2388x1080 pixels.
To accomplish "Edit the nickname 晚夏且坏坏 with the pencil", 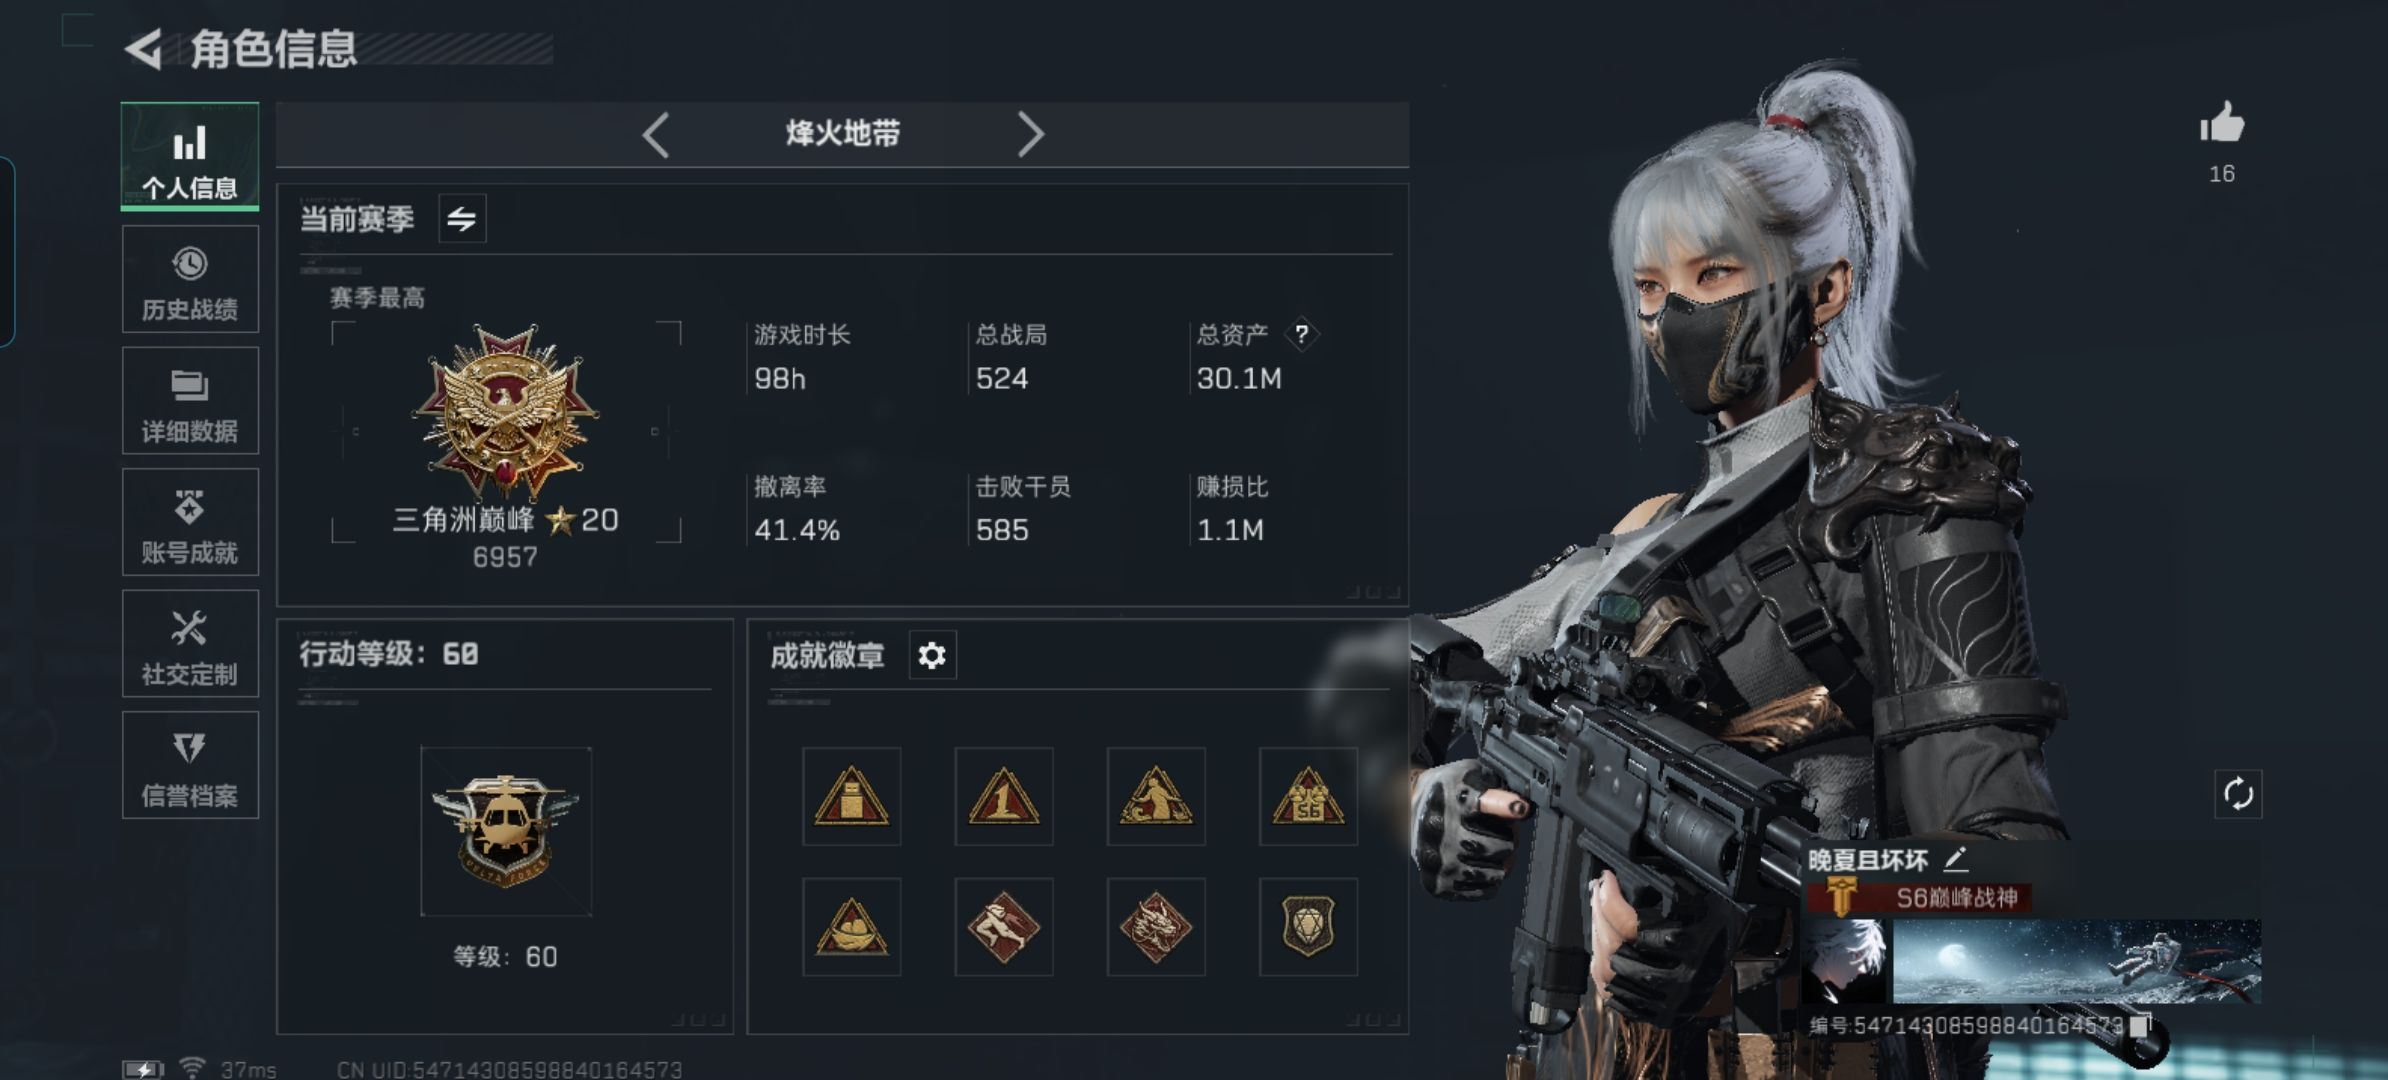I will point(1956,859).
